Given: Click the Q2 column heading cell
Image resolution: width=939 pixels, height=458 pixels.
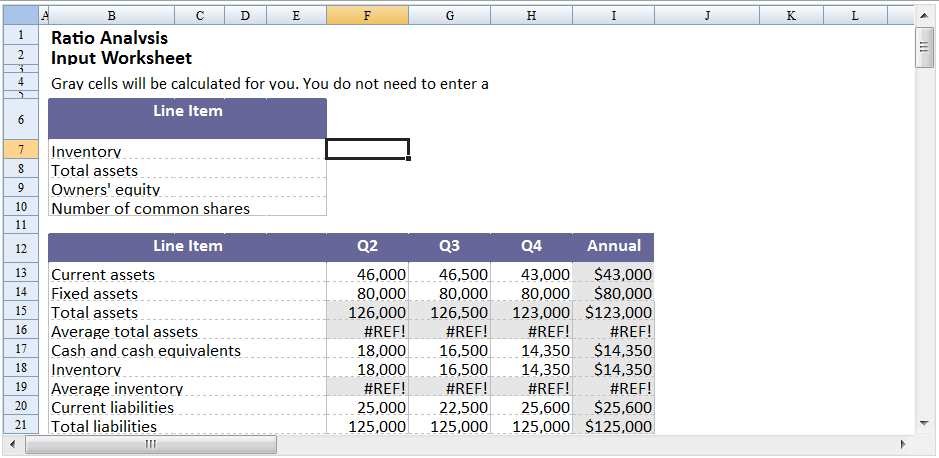Looking at the screenshot, I should click(x=367, y=246).
